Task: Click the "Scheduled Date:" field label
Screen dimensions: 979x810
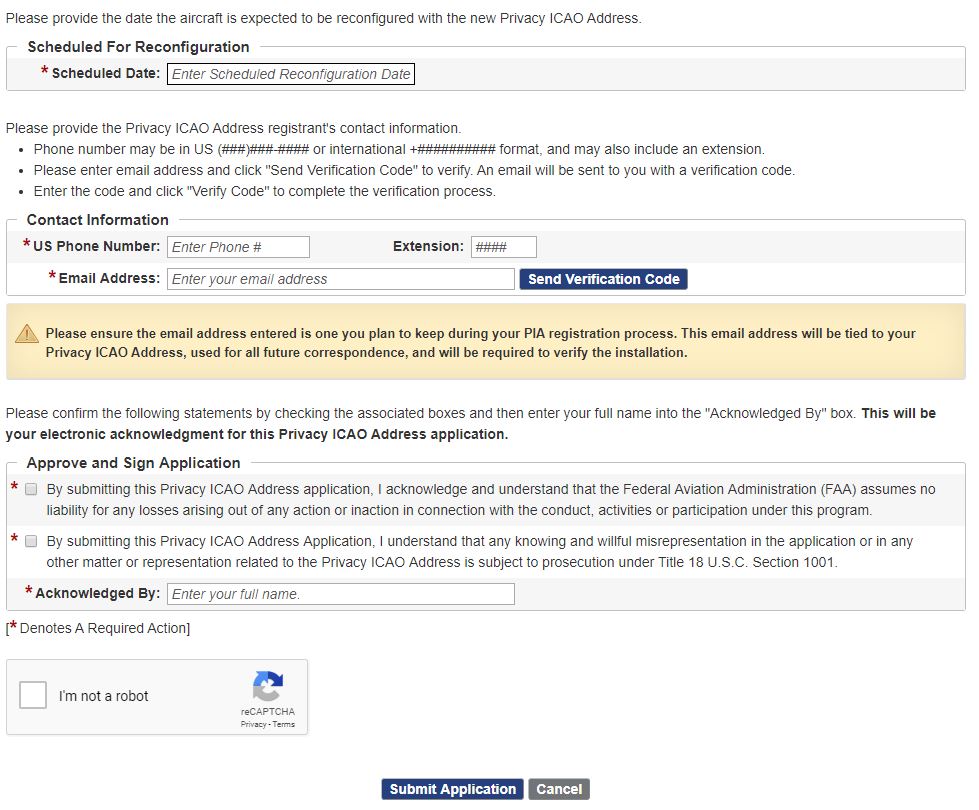Action: [105, 73]
